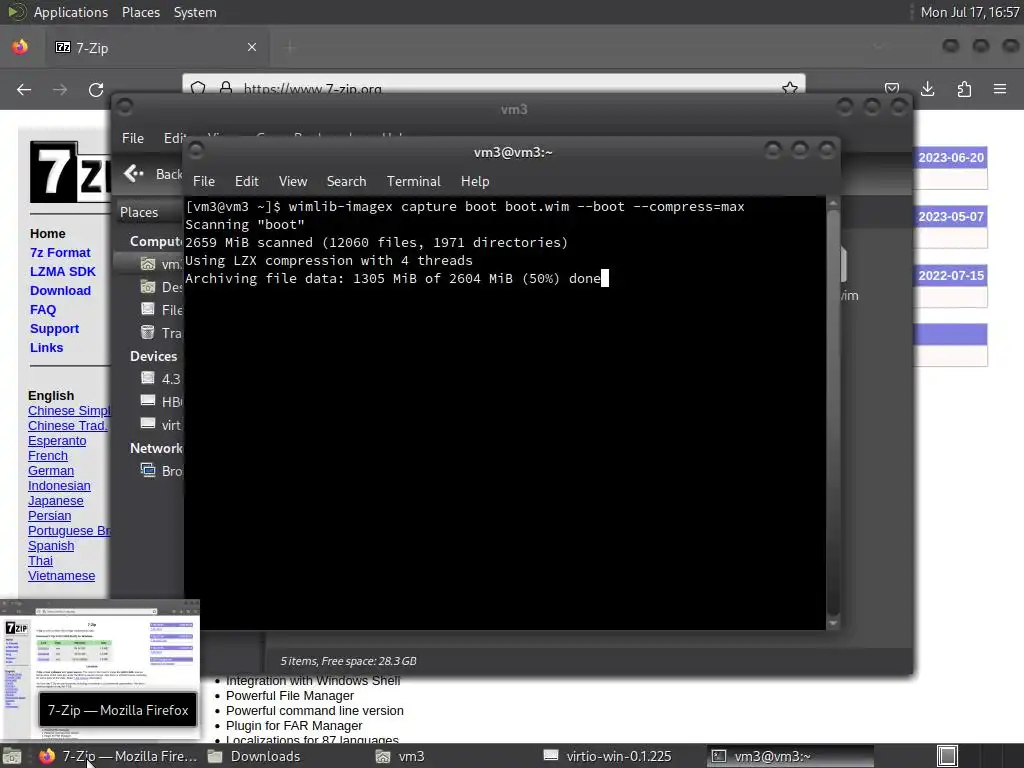The width and height of the screenshot is (1024, 768).
Task: Open Help menu in the terminal
Action: point(475,181)
